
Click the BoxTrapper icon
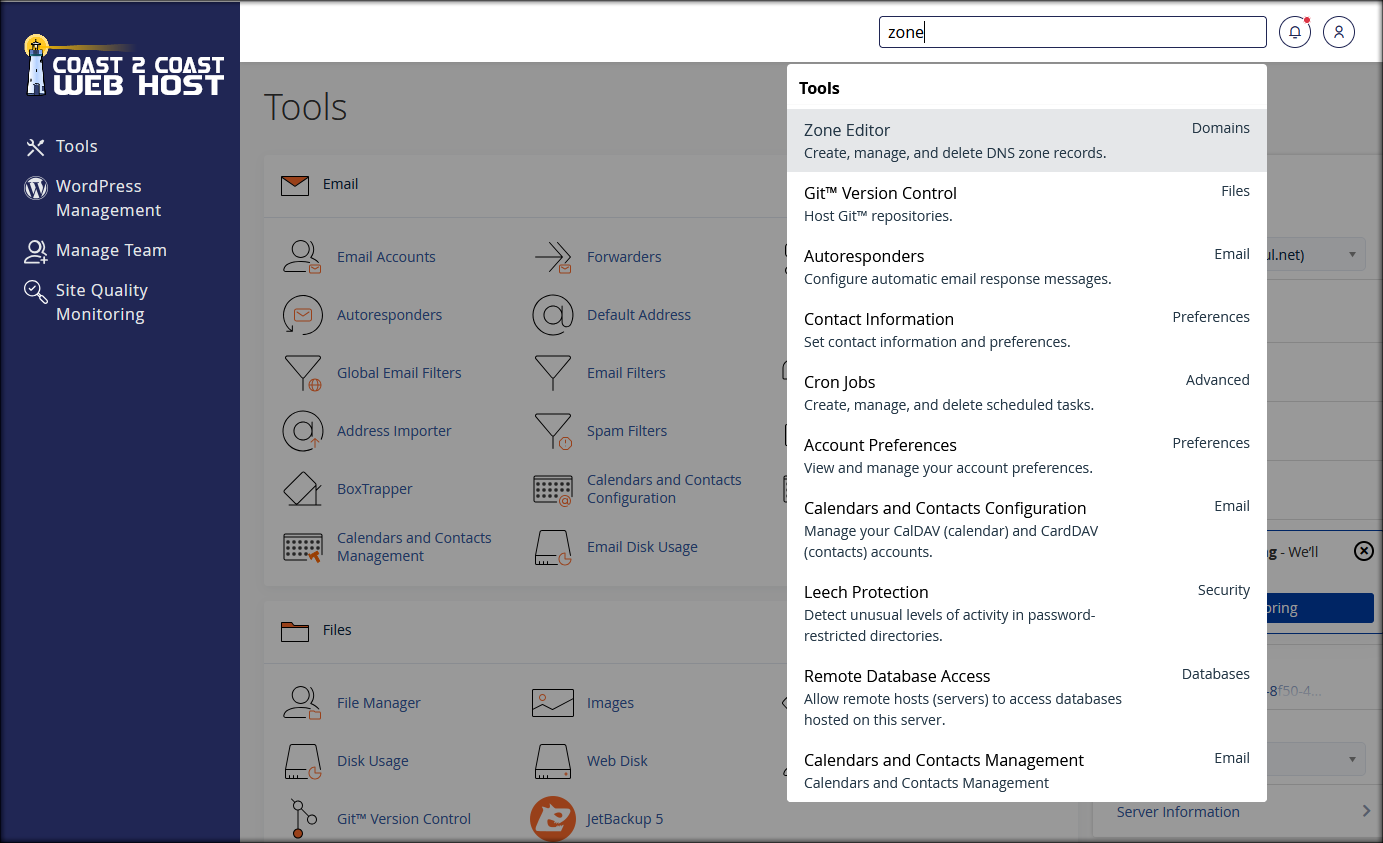(302, 489)
